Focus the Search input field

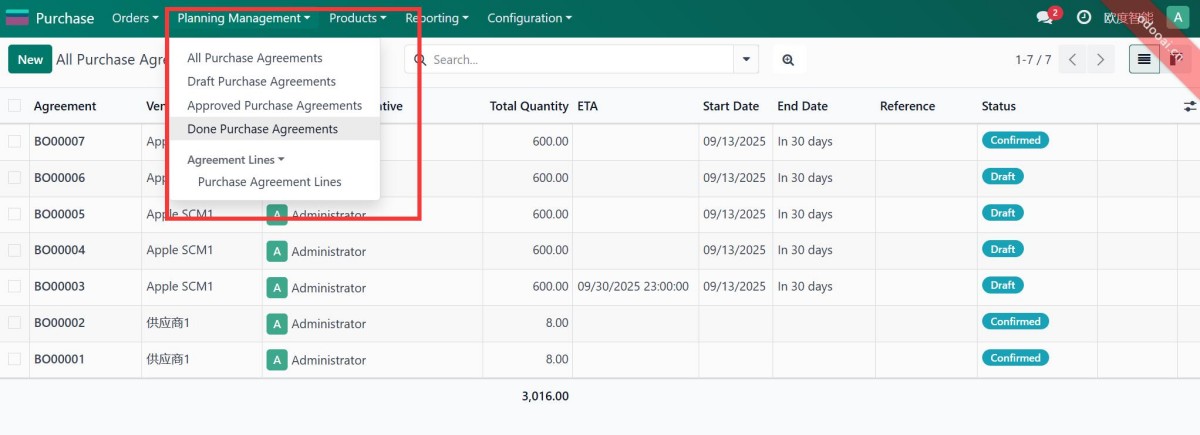580,60
